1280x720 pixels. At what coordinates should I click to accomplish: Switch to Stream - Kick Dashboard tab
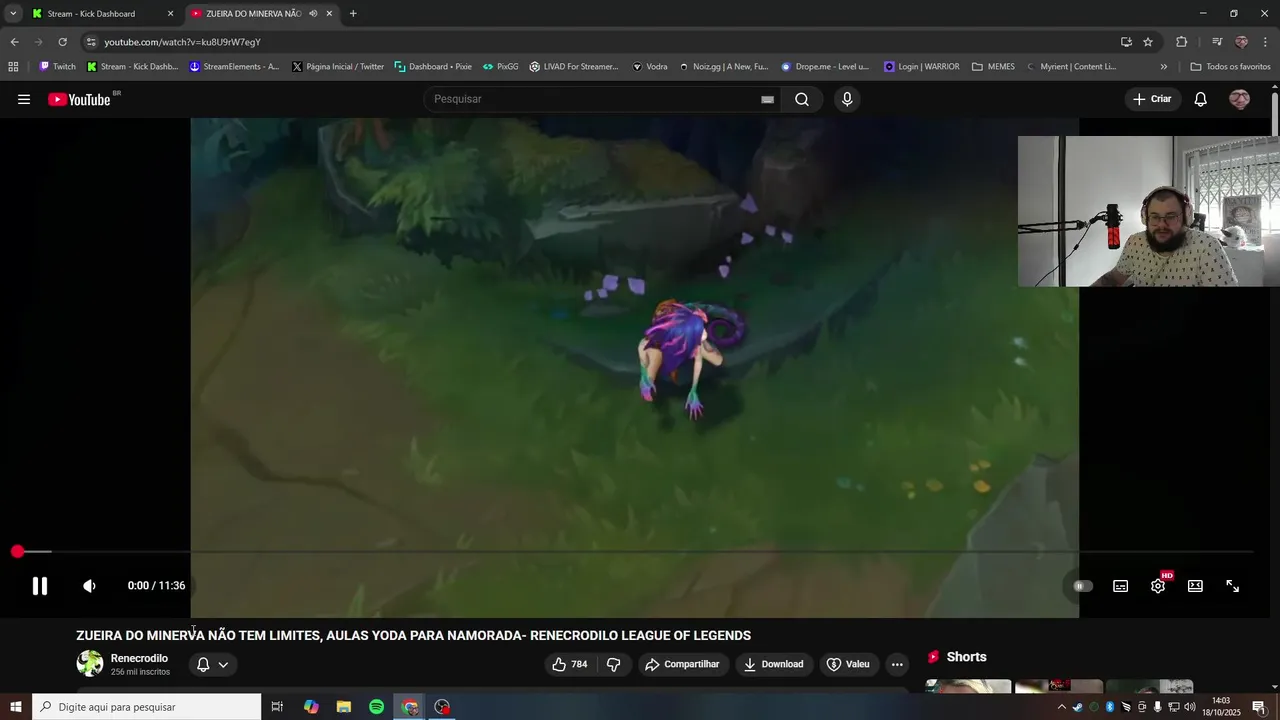click(x=100, y=14)
